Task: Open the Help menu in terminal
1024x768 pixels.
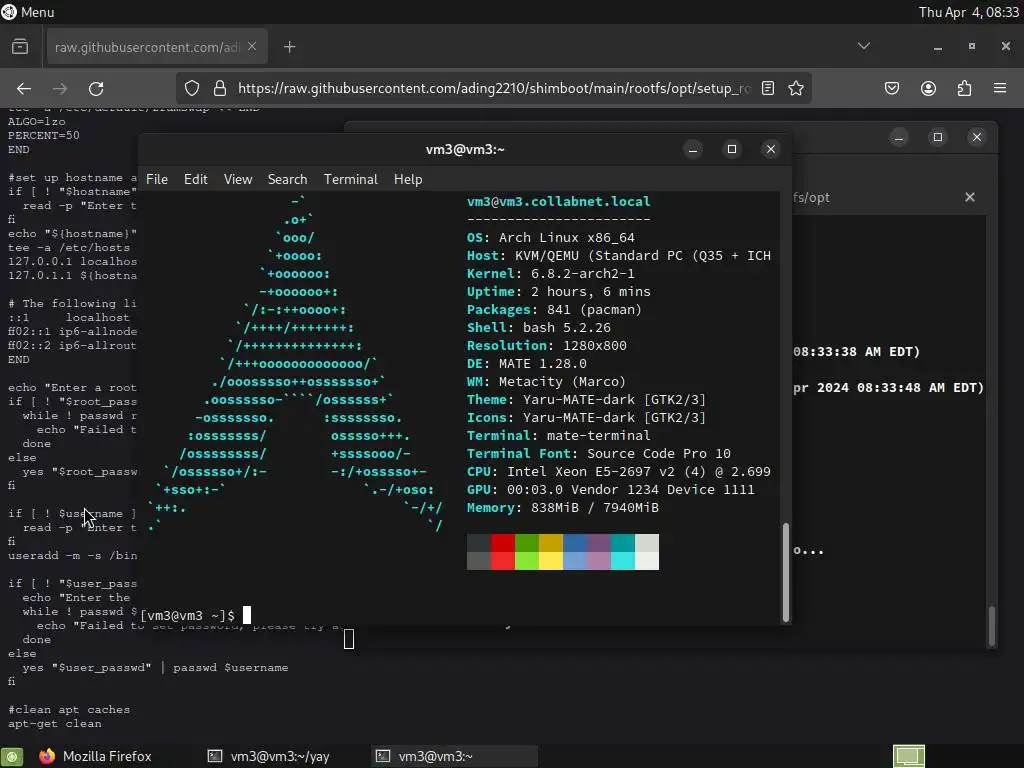Action: pyautogui.click(x=408, y=179)
